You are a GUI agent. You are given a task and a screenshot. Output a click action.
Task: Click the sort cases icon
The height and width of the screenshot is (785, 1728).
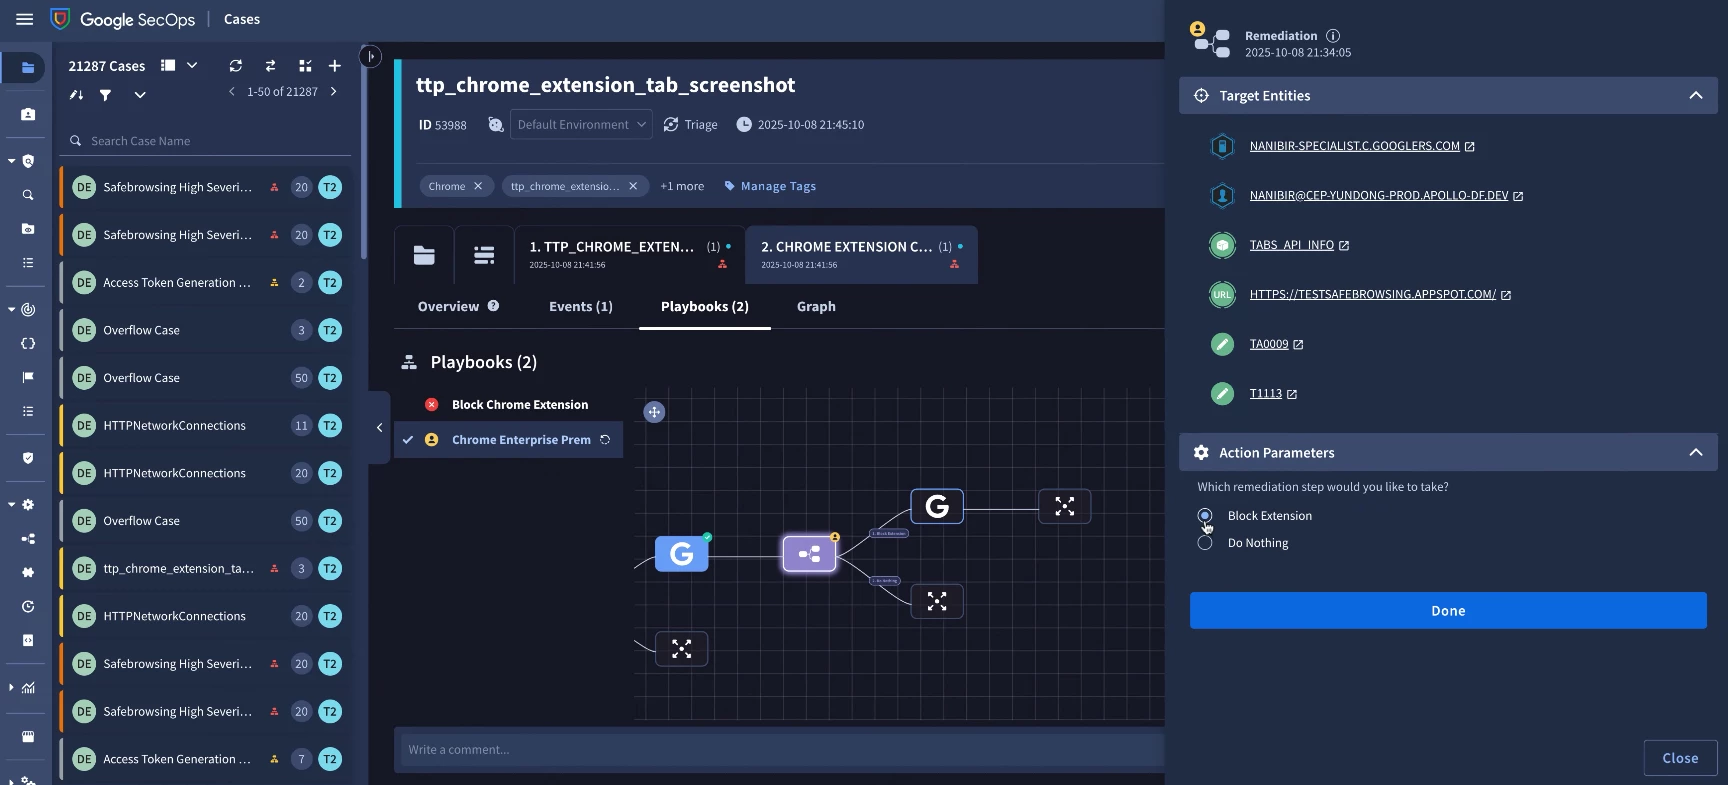coord(76,95)
